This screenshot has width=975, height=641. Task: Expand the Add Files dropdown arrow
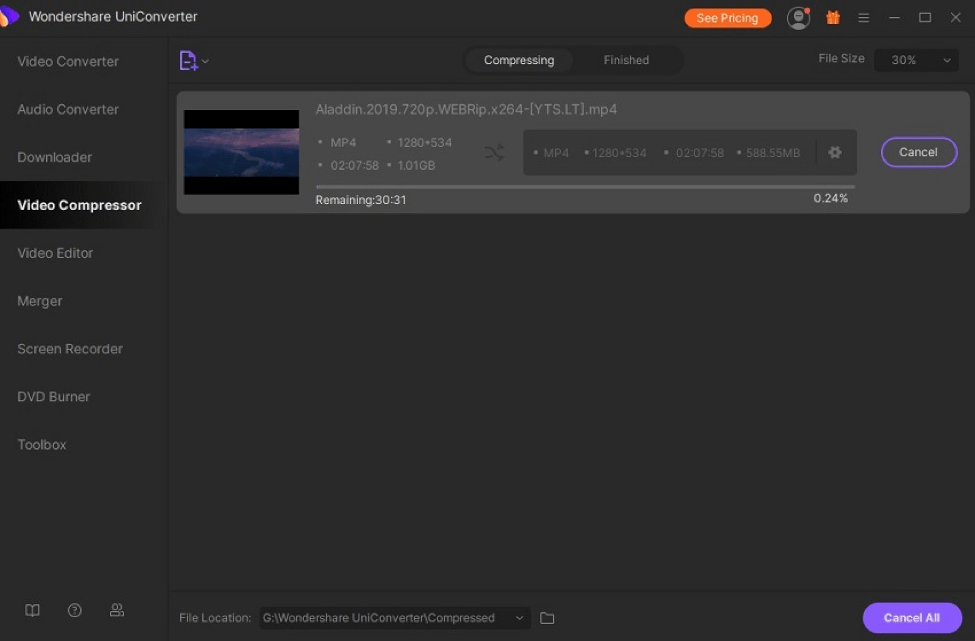[205, 61]
